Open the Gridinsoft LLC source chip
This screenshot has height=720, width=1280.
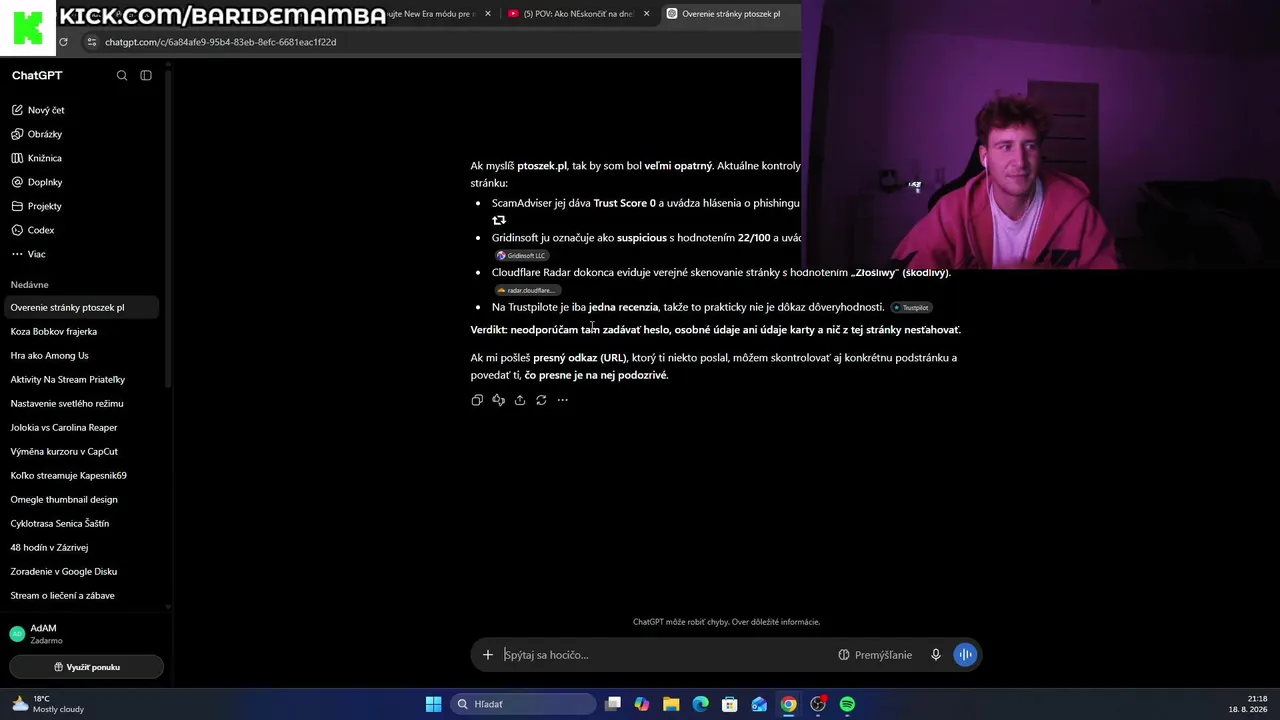coord(521,256)
